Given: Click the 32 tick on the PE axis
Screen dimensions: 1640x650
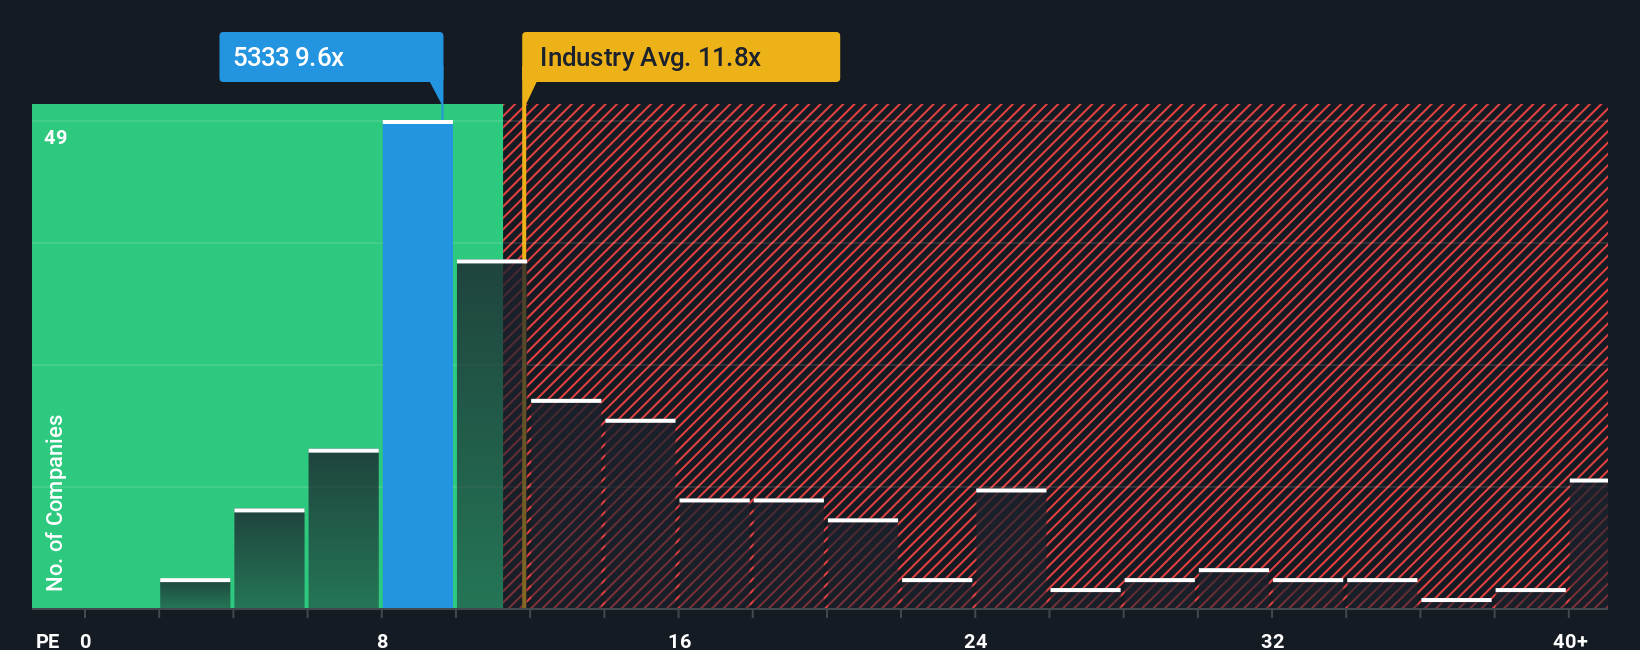Looking at the screenshot, I should 1273,640.
